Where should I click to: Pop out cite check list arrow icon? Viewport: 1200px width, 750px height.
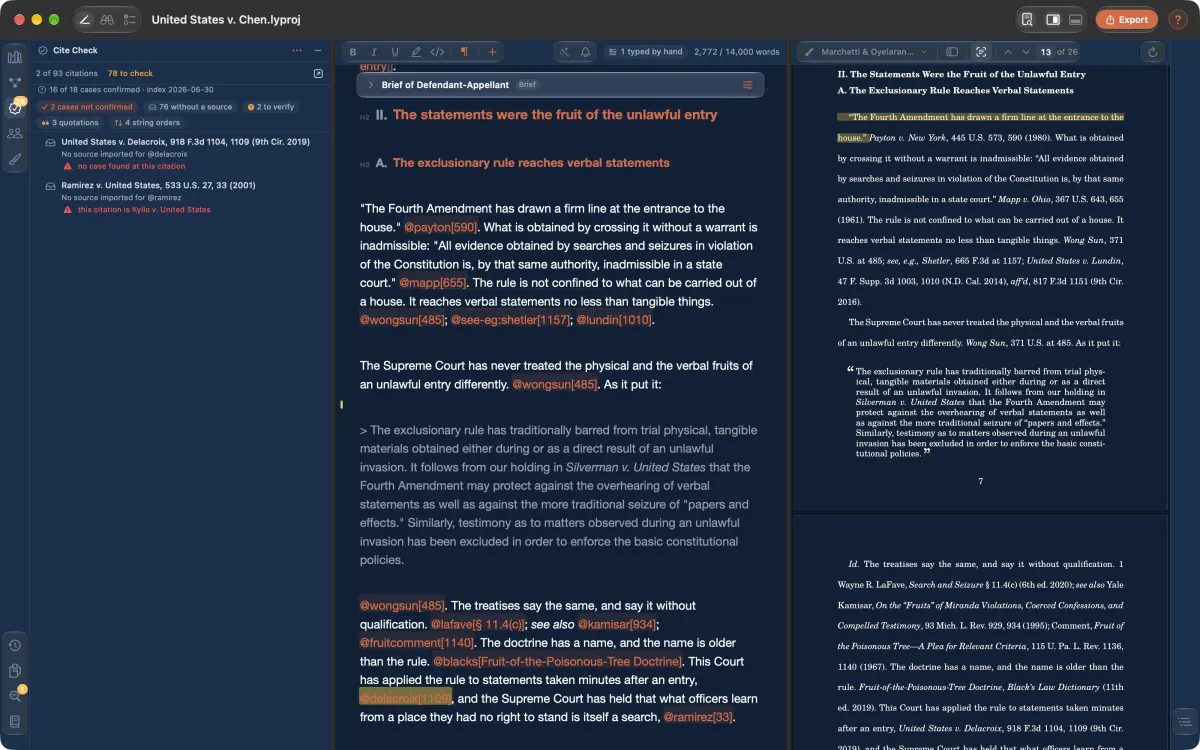point(318,73)
